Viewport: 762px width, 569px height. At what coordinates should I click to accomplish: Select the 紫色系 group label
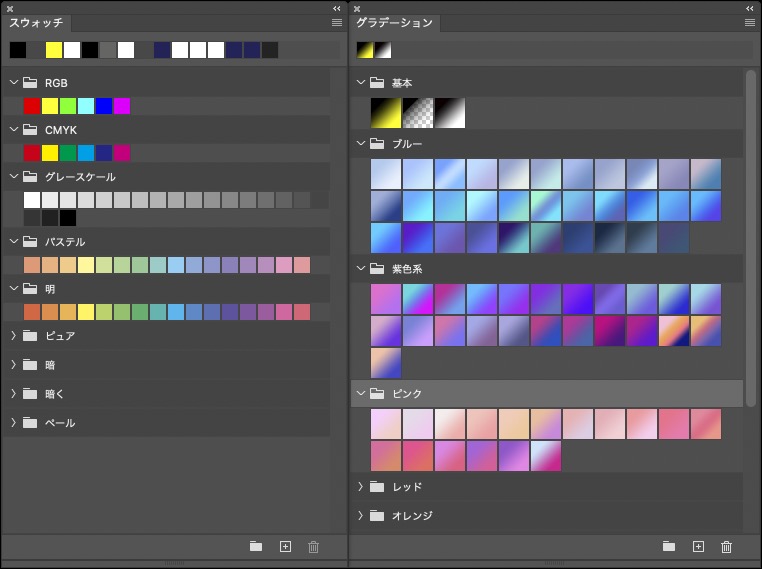pyautogui.click(x=407, y=269)
